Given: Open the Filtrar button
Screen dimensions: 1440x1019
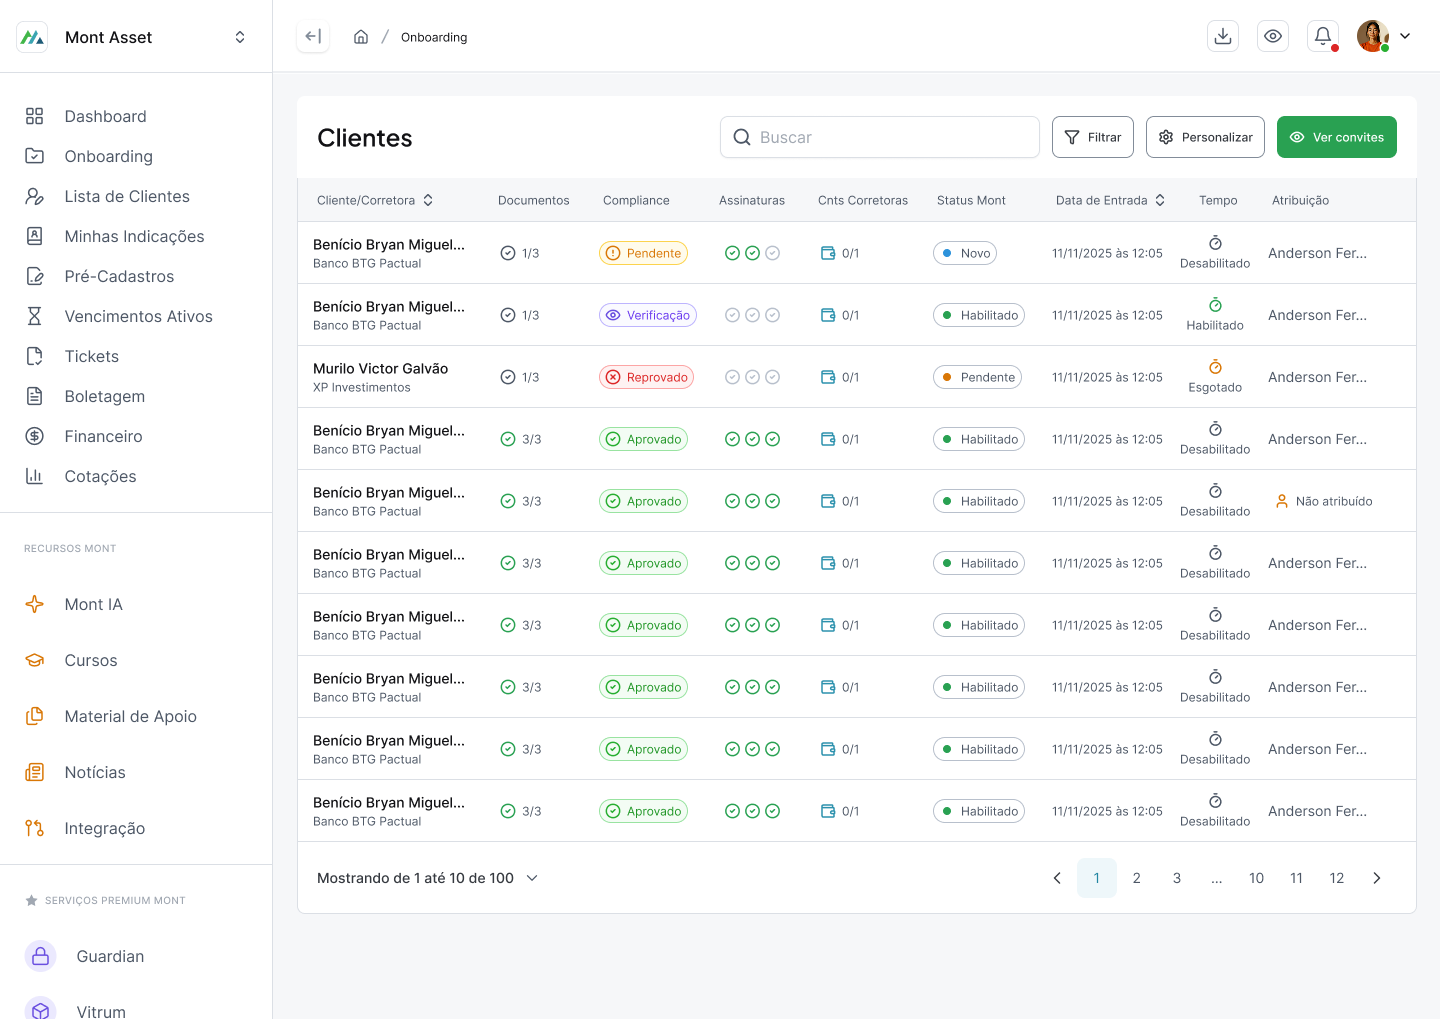Looking at the screenshot, I should (x=1093, y=137).
